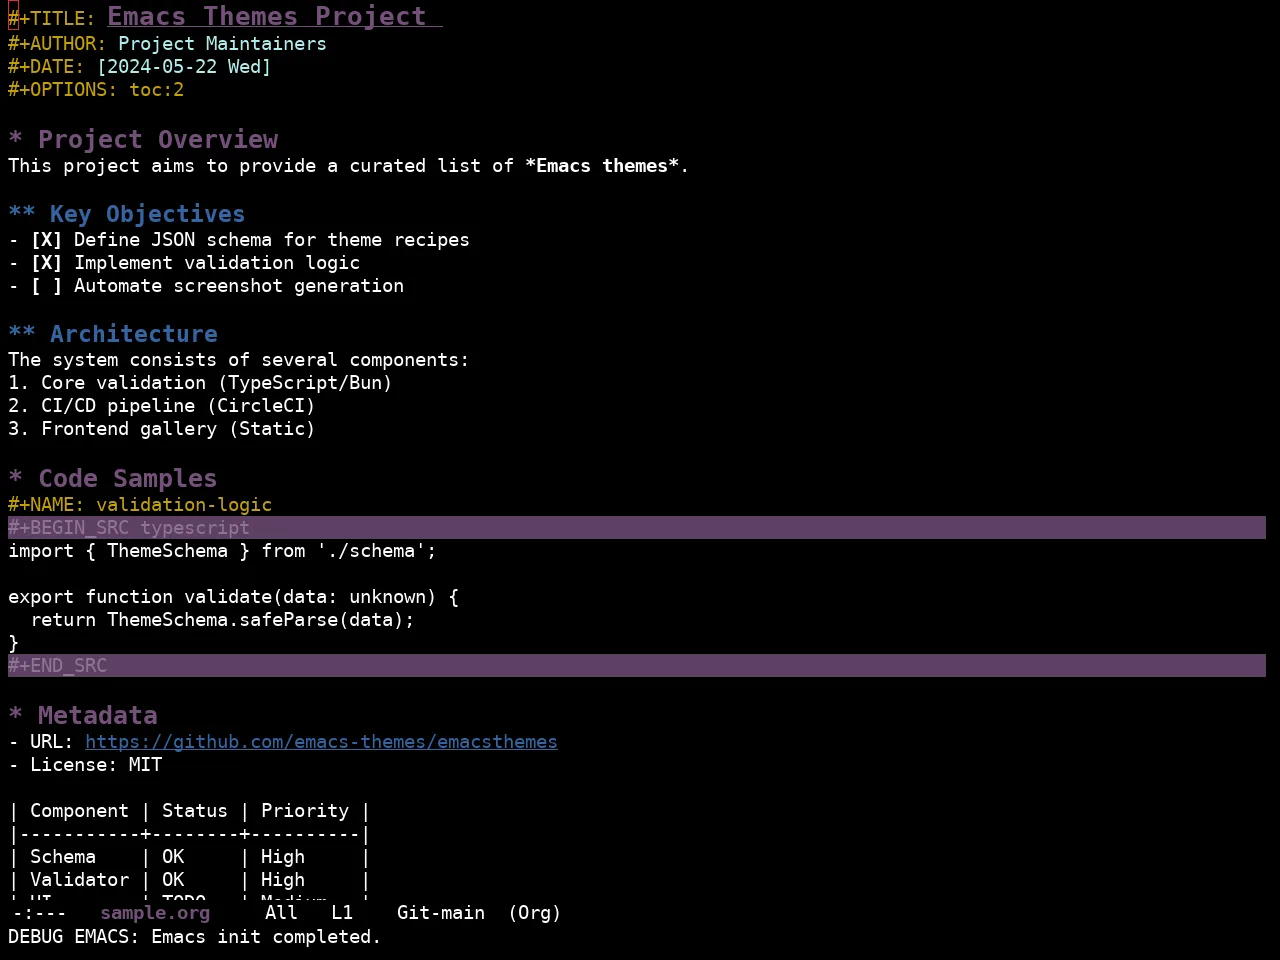The height and width of the screenshot is (960, 1280).
Task: Click the Component table header cell
Action: pos(79,811)
